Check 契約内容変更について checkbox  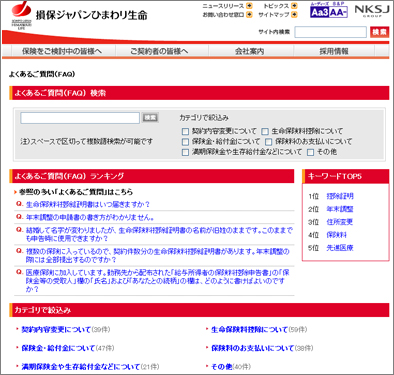point(185,132)
